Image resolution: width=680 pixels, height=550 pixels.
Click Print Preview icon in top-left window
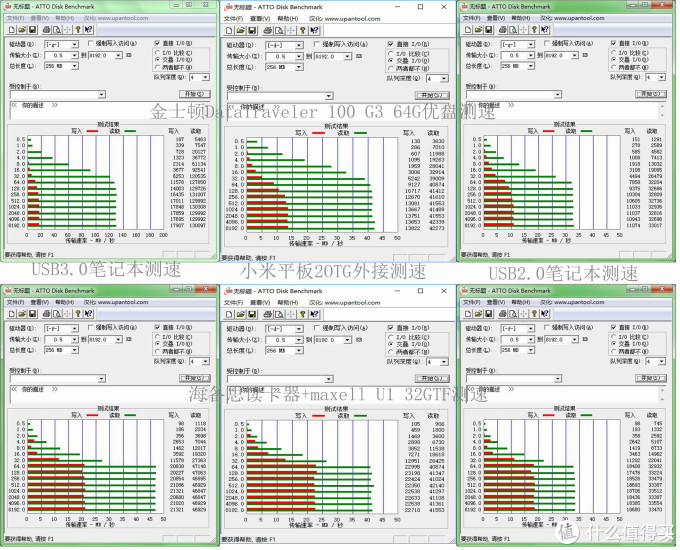pyautogui.click(x=56, y=30)
